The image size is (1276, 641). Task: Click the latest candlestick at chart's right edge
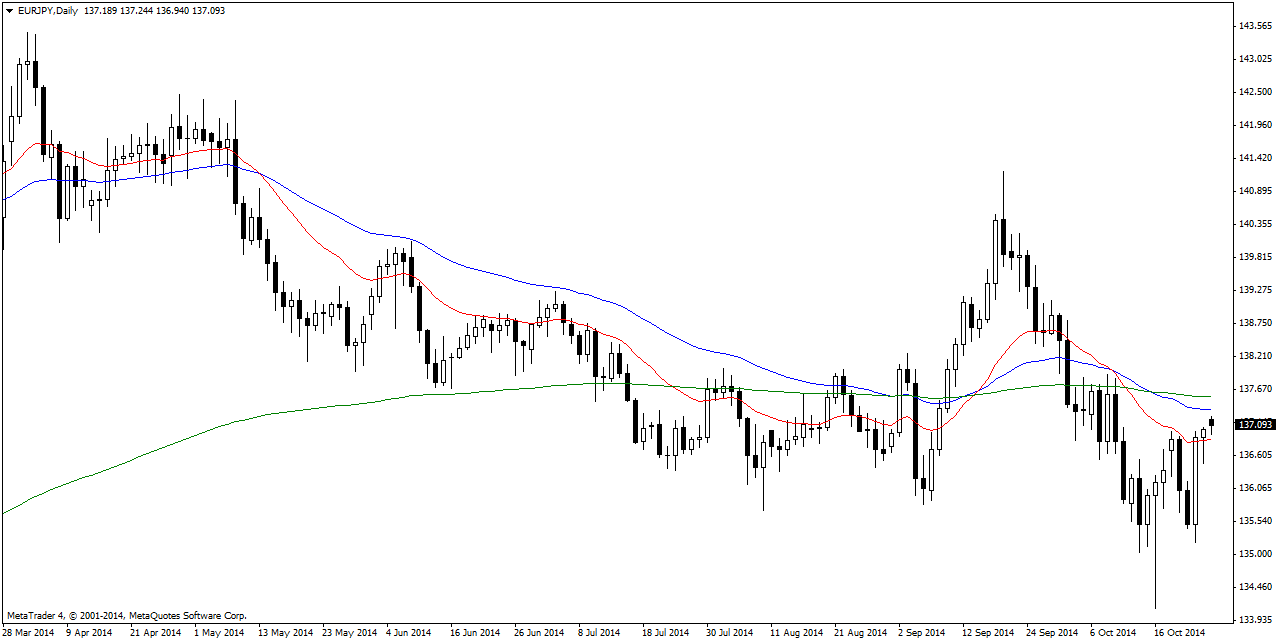(1211, 422)
